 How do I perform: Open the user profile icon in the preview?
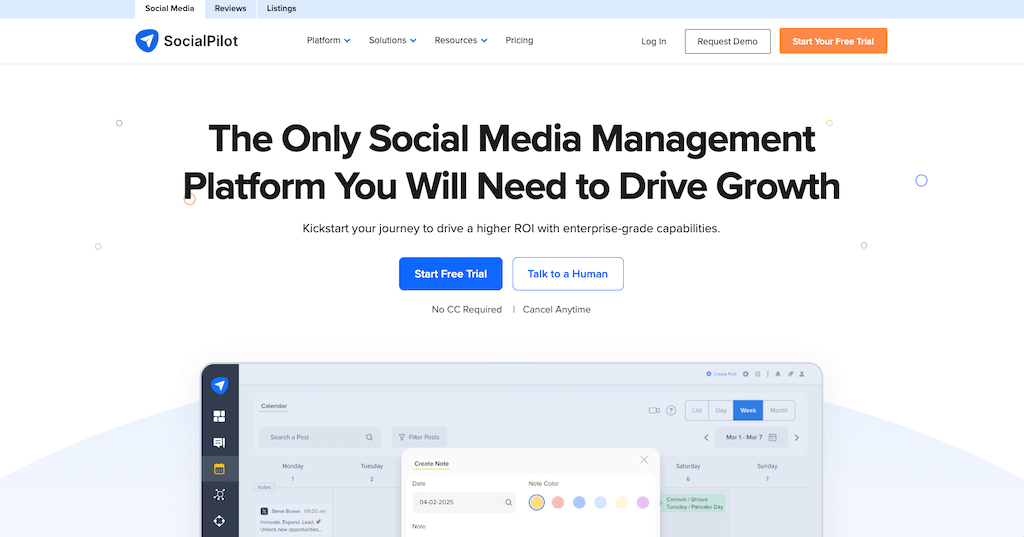pos(802,374)
